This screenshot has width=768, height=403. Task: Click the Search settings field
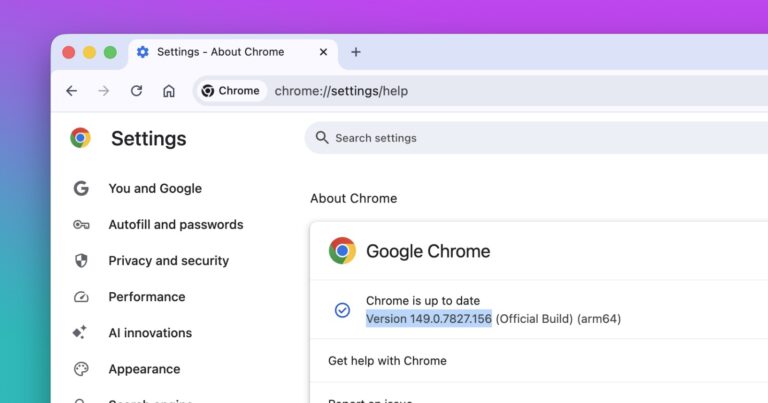point(539,138)
